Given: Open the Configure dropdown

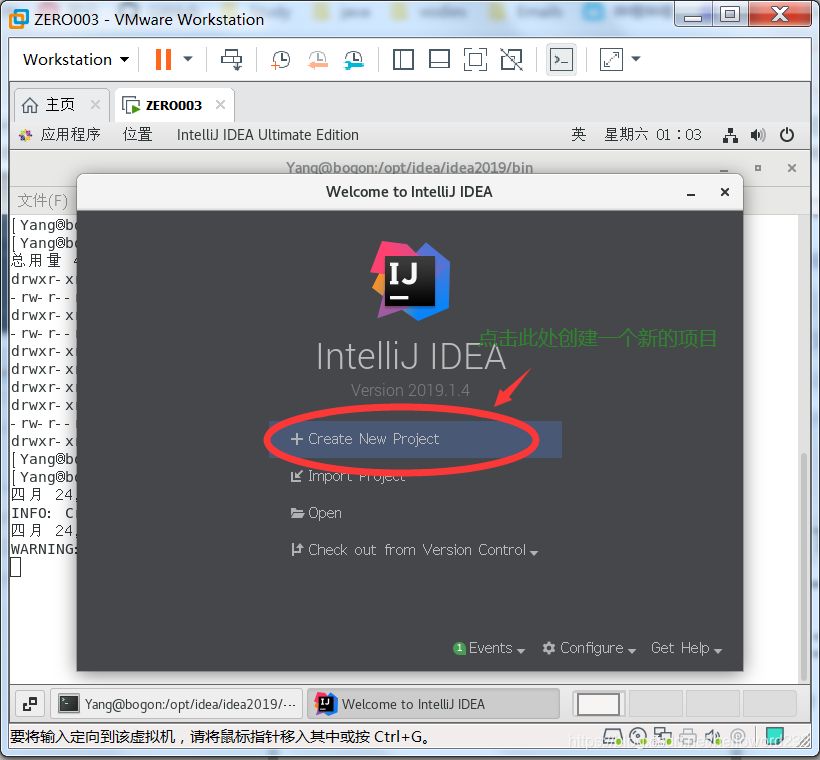Looking at the screenshot, I should [x=589, y=648].
